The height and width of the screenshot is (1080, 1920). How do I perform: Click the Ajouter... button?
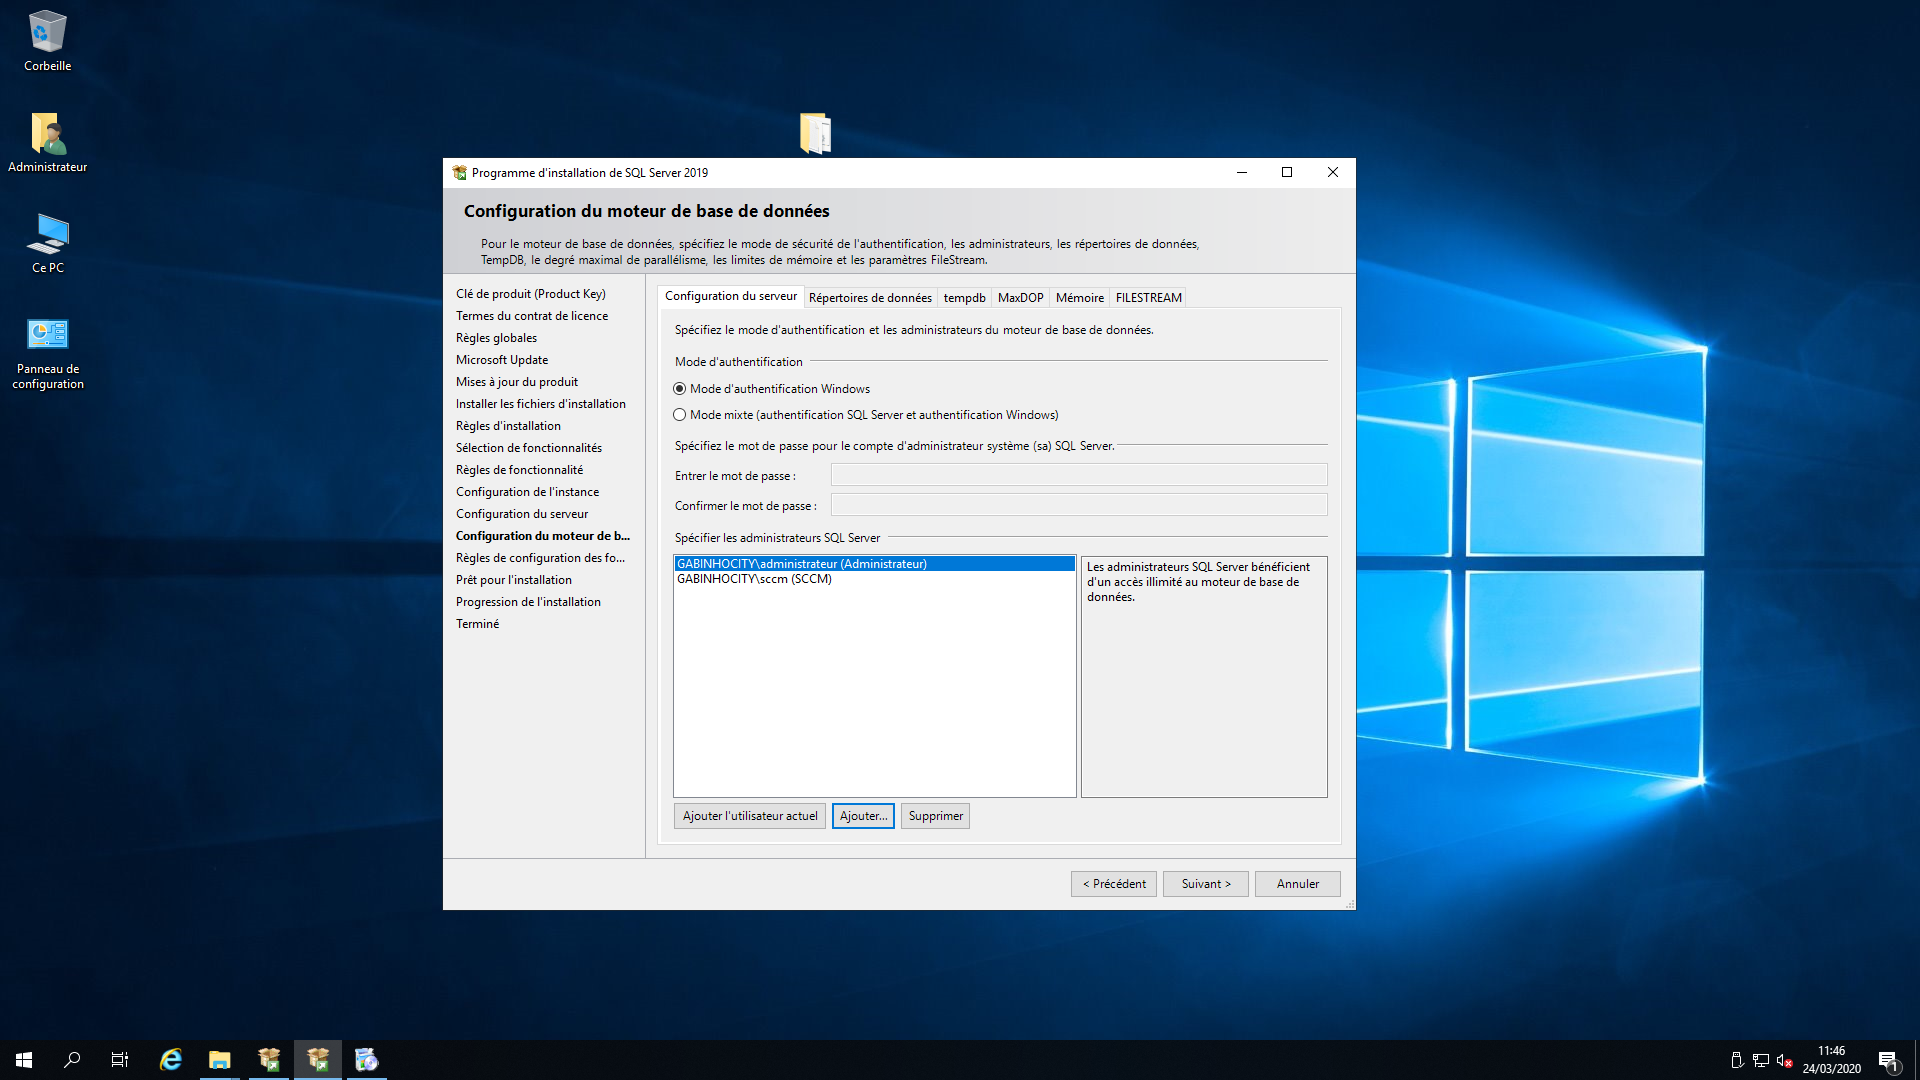point(863,816)
